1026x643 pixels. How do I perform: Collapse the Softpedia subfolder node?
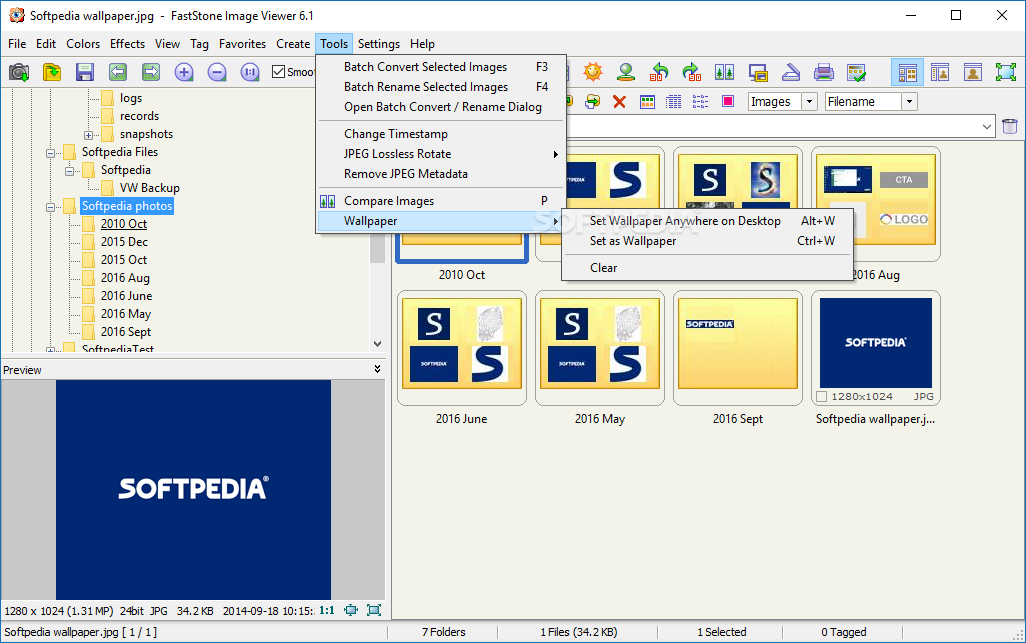pyautogui.click(x=69, y=171)
